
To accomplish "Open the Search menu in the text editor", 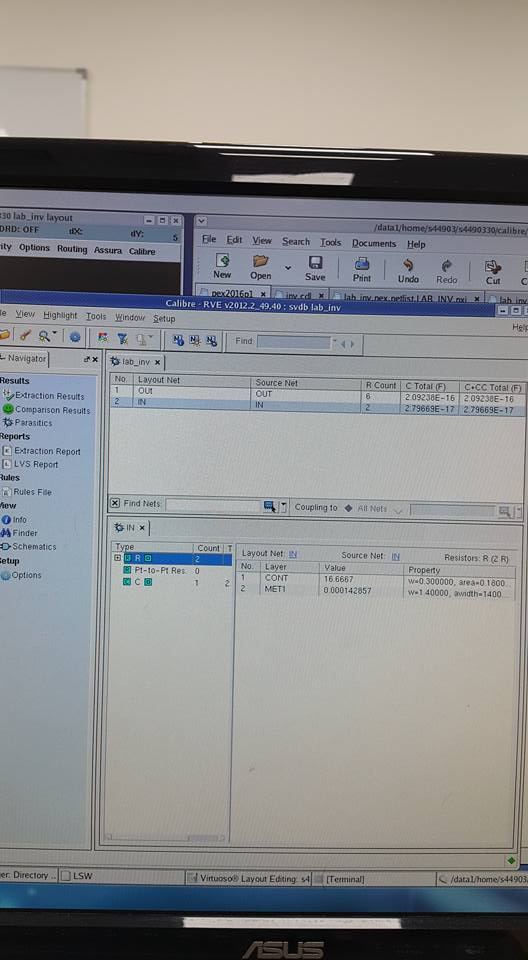I will click(296, 241).
